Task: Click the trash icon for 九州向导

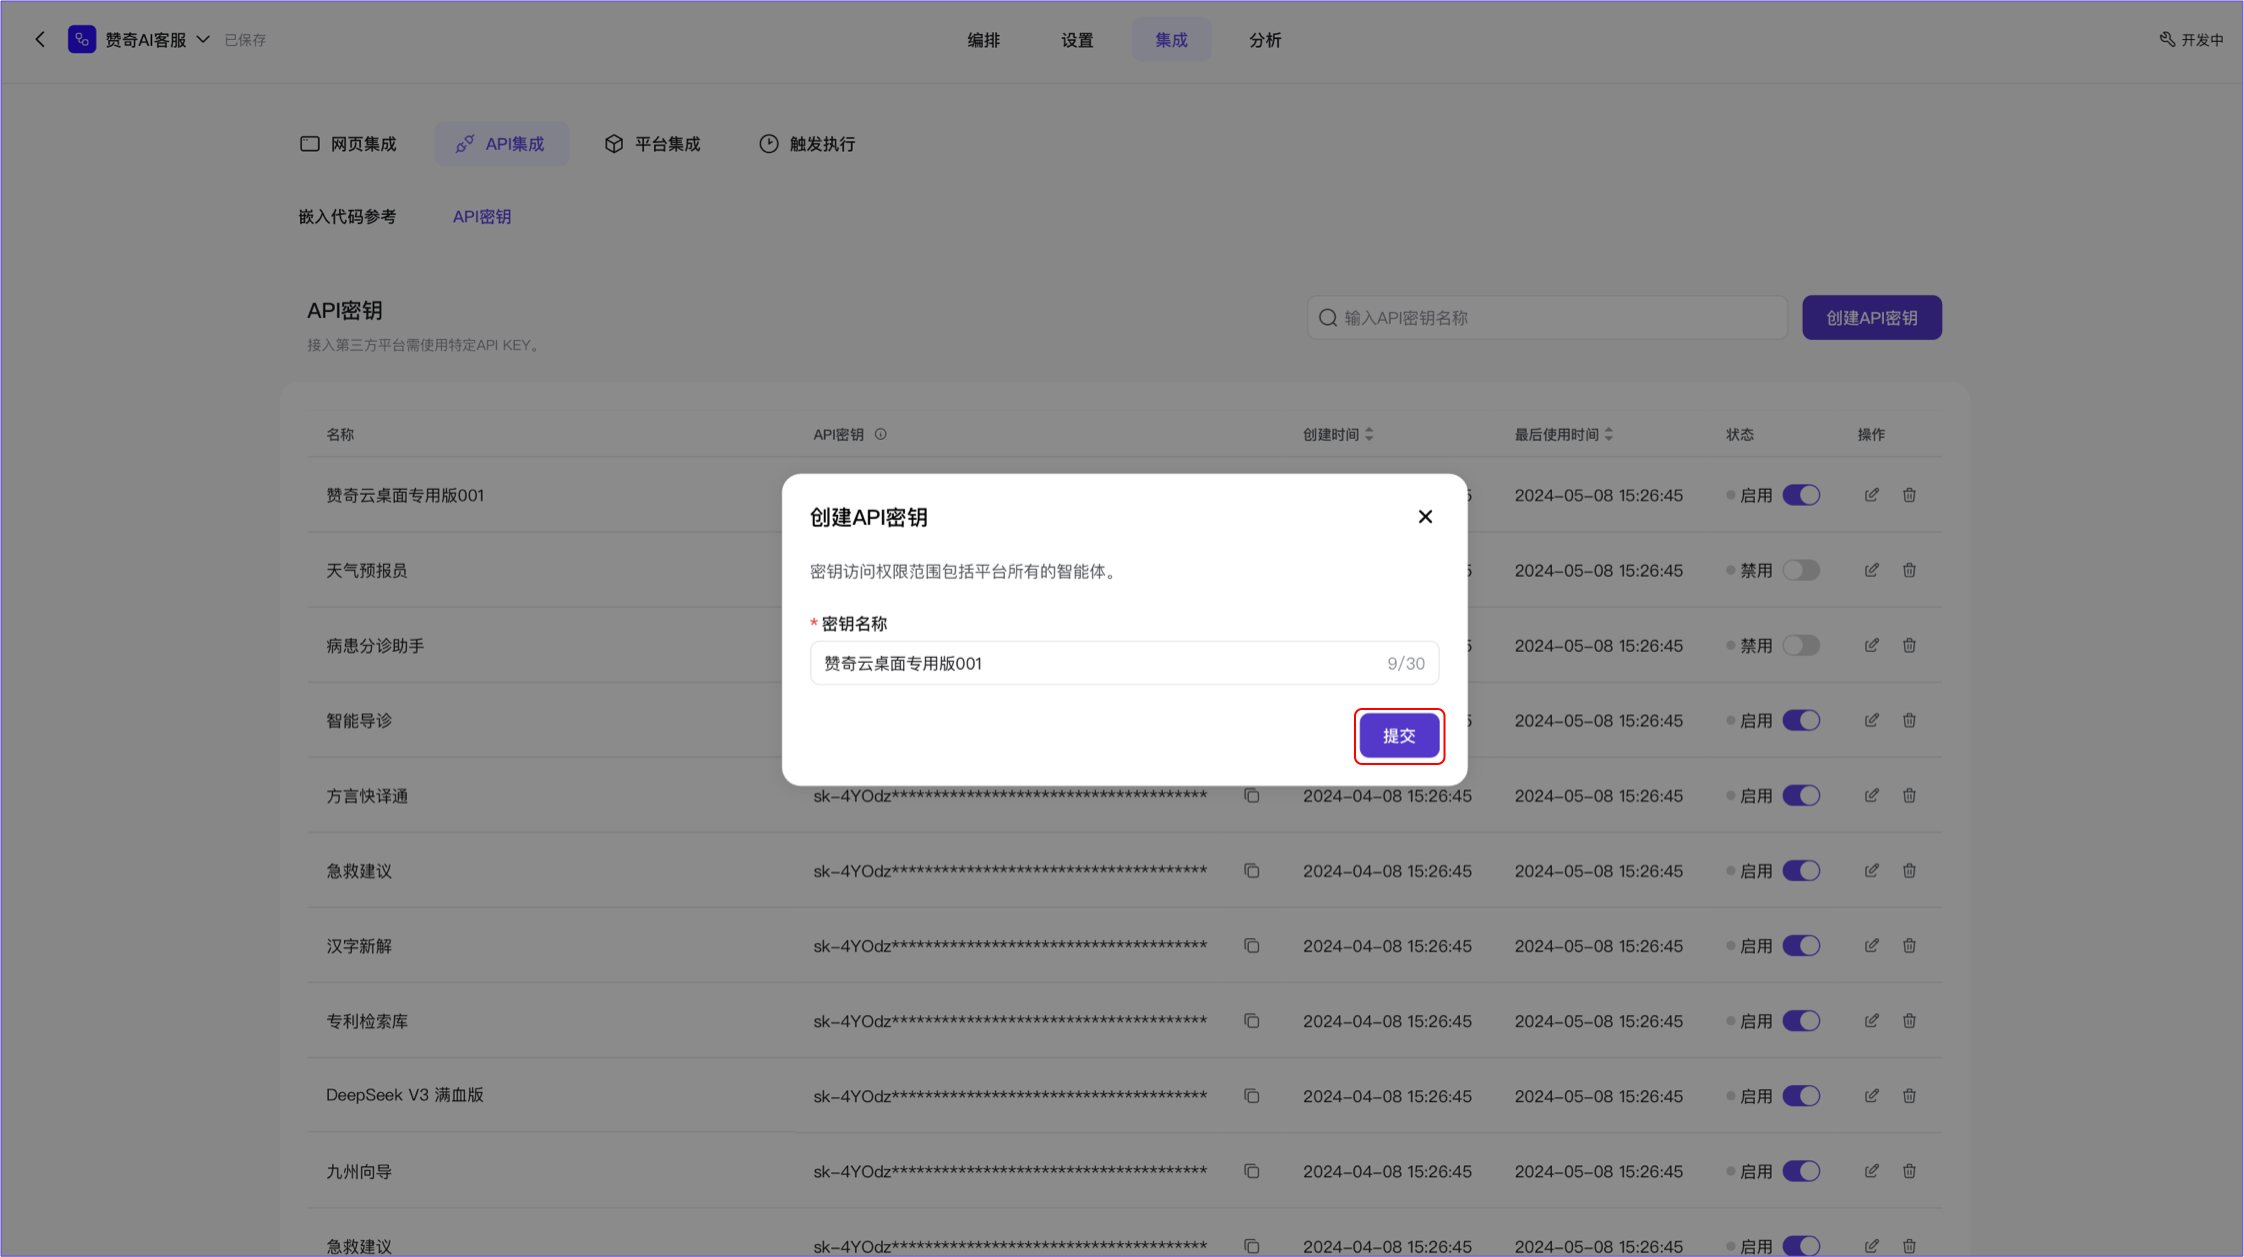Action: pyautogui.click(x=1909, y=1170)
